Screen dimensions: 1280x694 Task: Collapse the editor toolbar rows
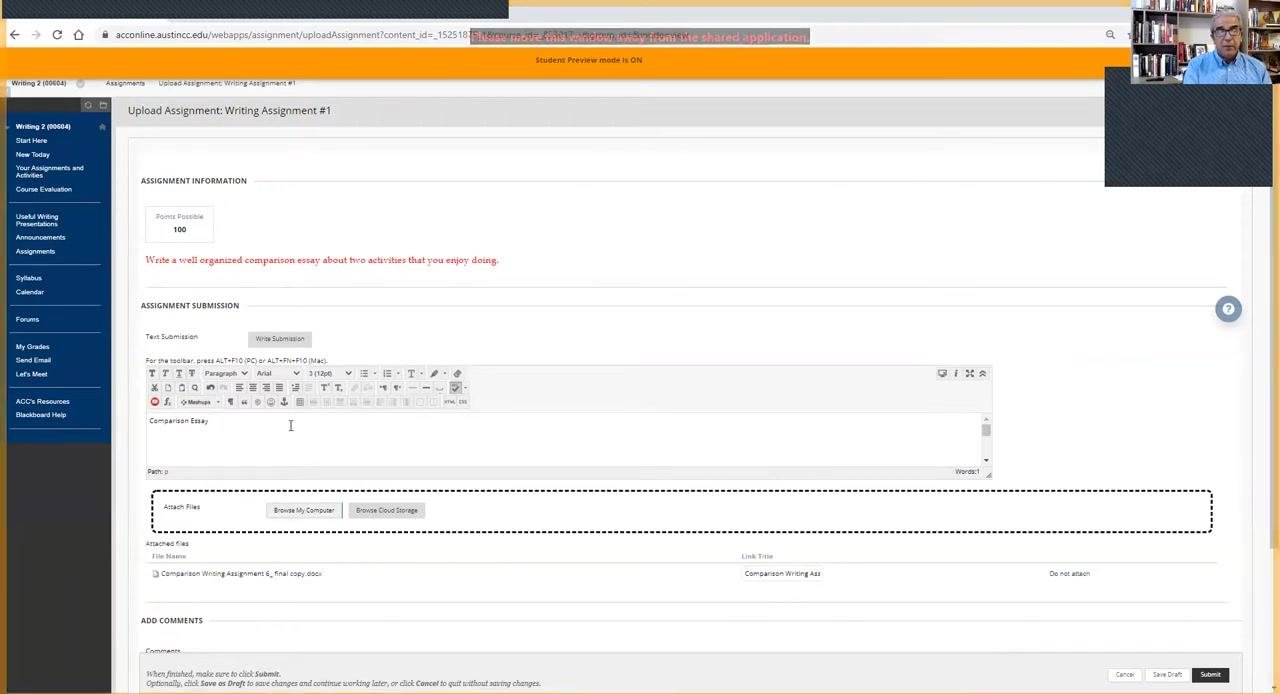[982, 373]
